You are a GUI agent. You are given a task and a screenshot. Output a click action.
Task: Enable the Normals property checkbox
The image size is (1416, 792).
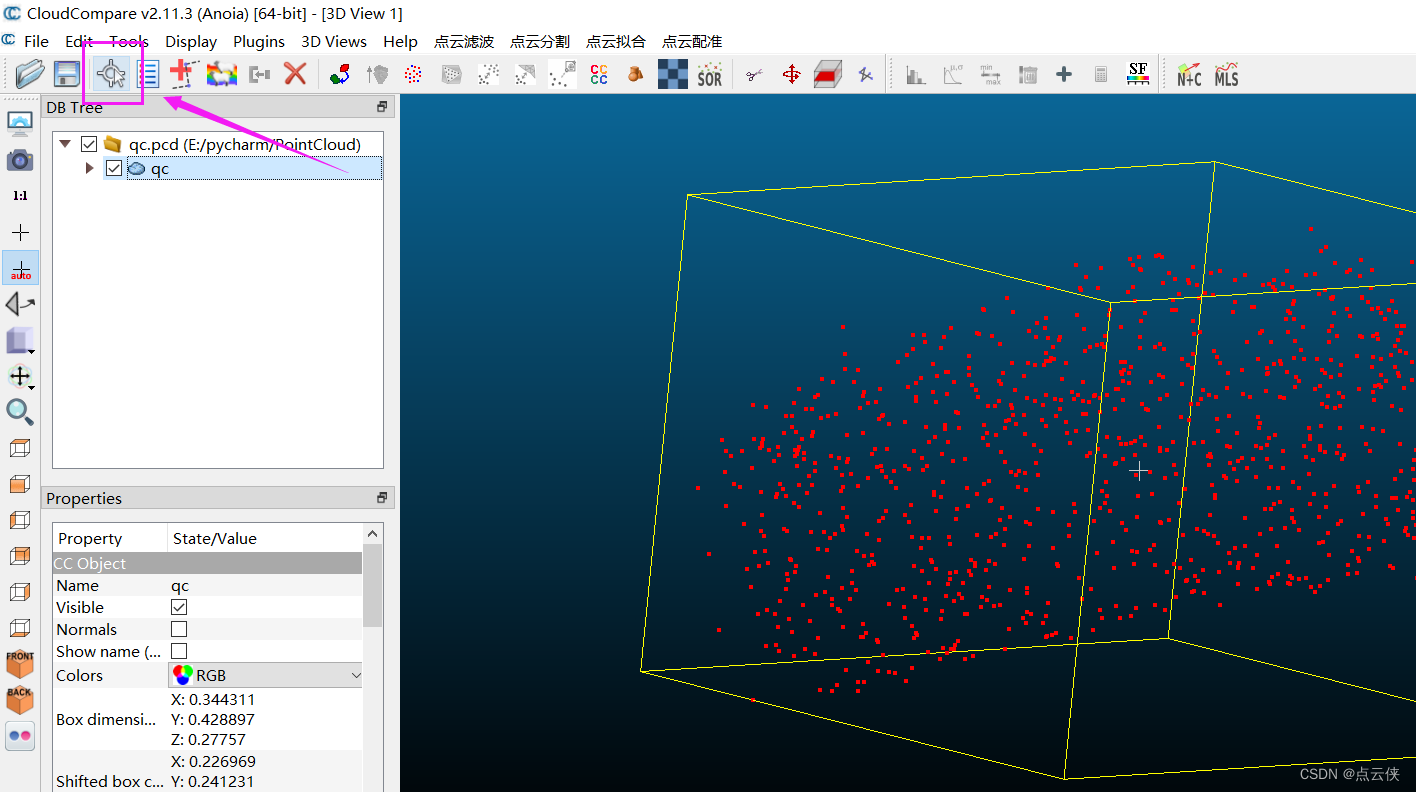[x=179, y=629]
